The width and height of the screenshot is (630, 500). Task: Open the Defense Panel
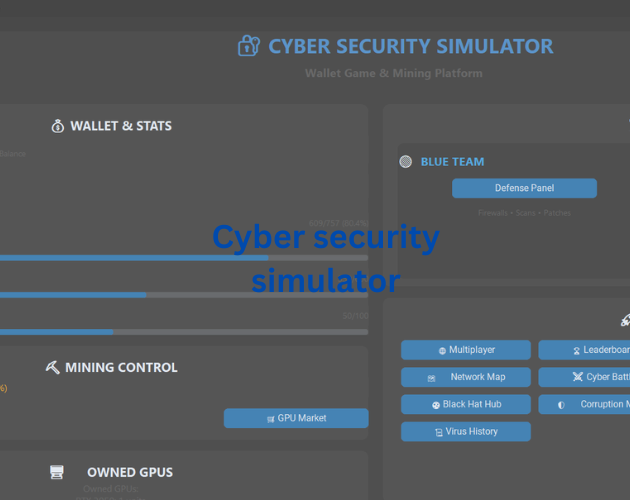524,188
